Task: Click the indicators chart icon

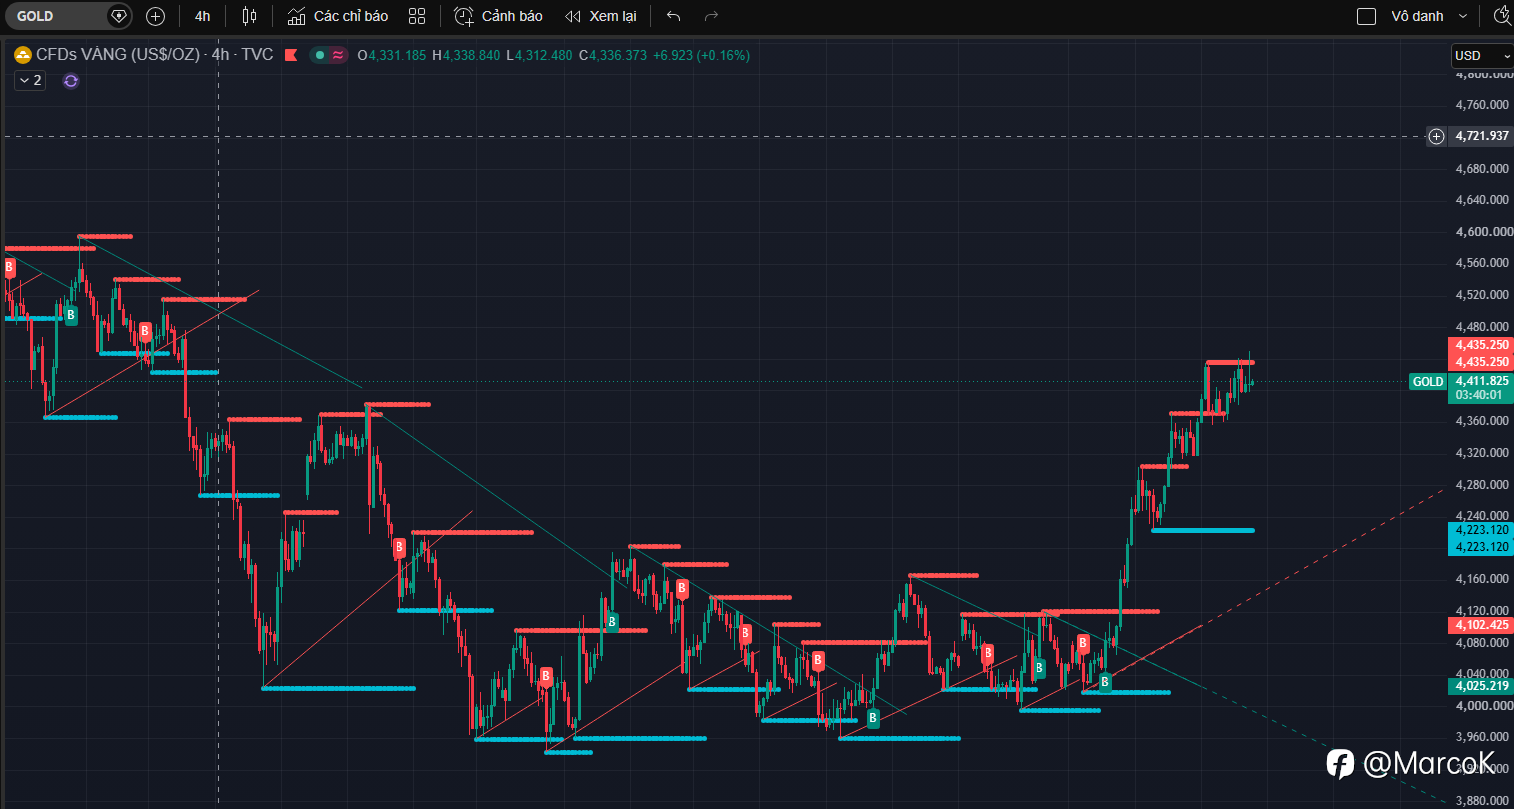Action: pyautogui.click(x=296, y=16)
